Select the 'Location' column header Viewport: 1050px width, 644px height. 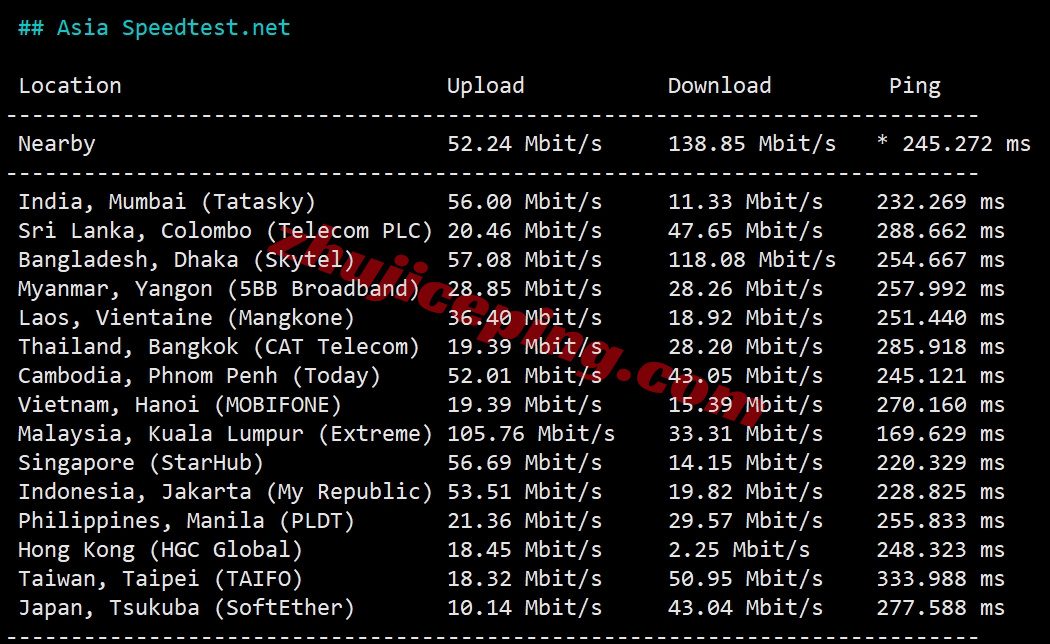[x=70, y=86]
